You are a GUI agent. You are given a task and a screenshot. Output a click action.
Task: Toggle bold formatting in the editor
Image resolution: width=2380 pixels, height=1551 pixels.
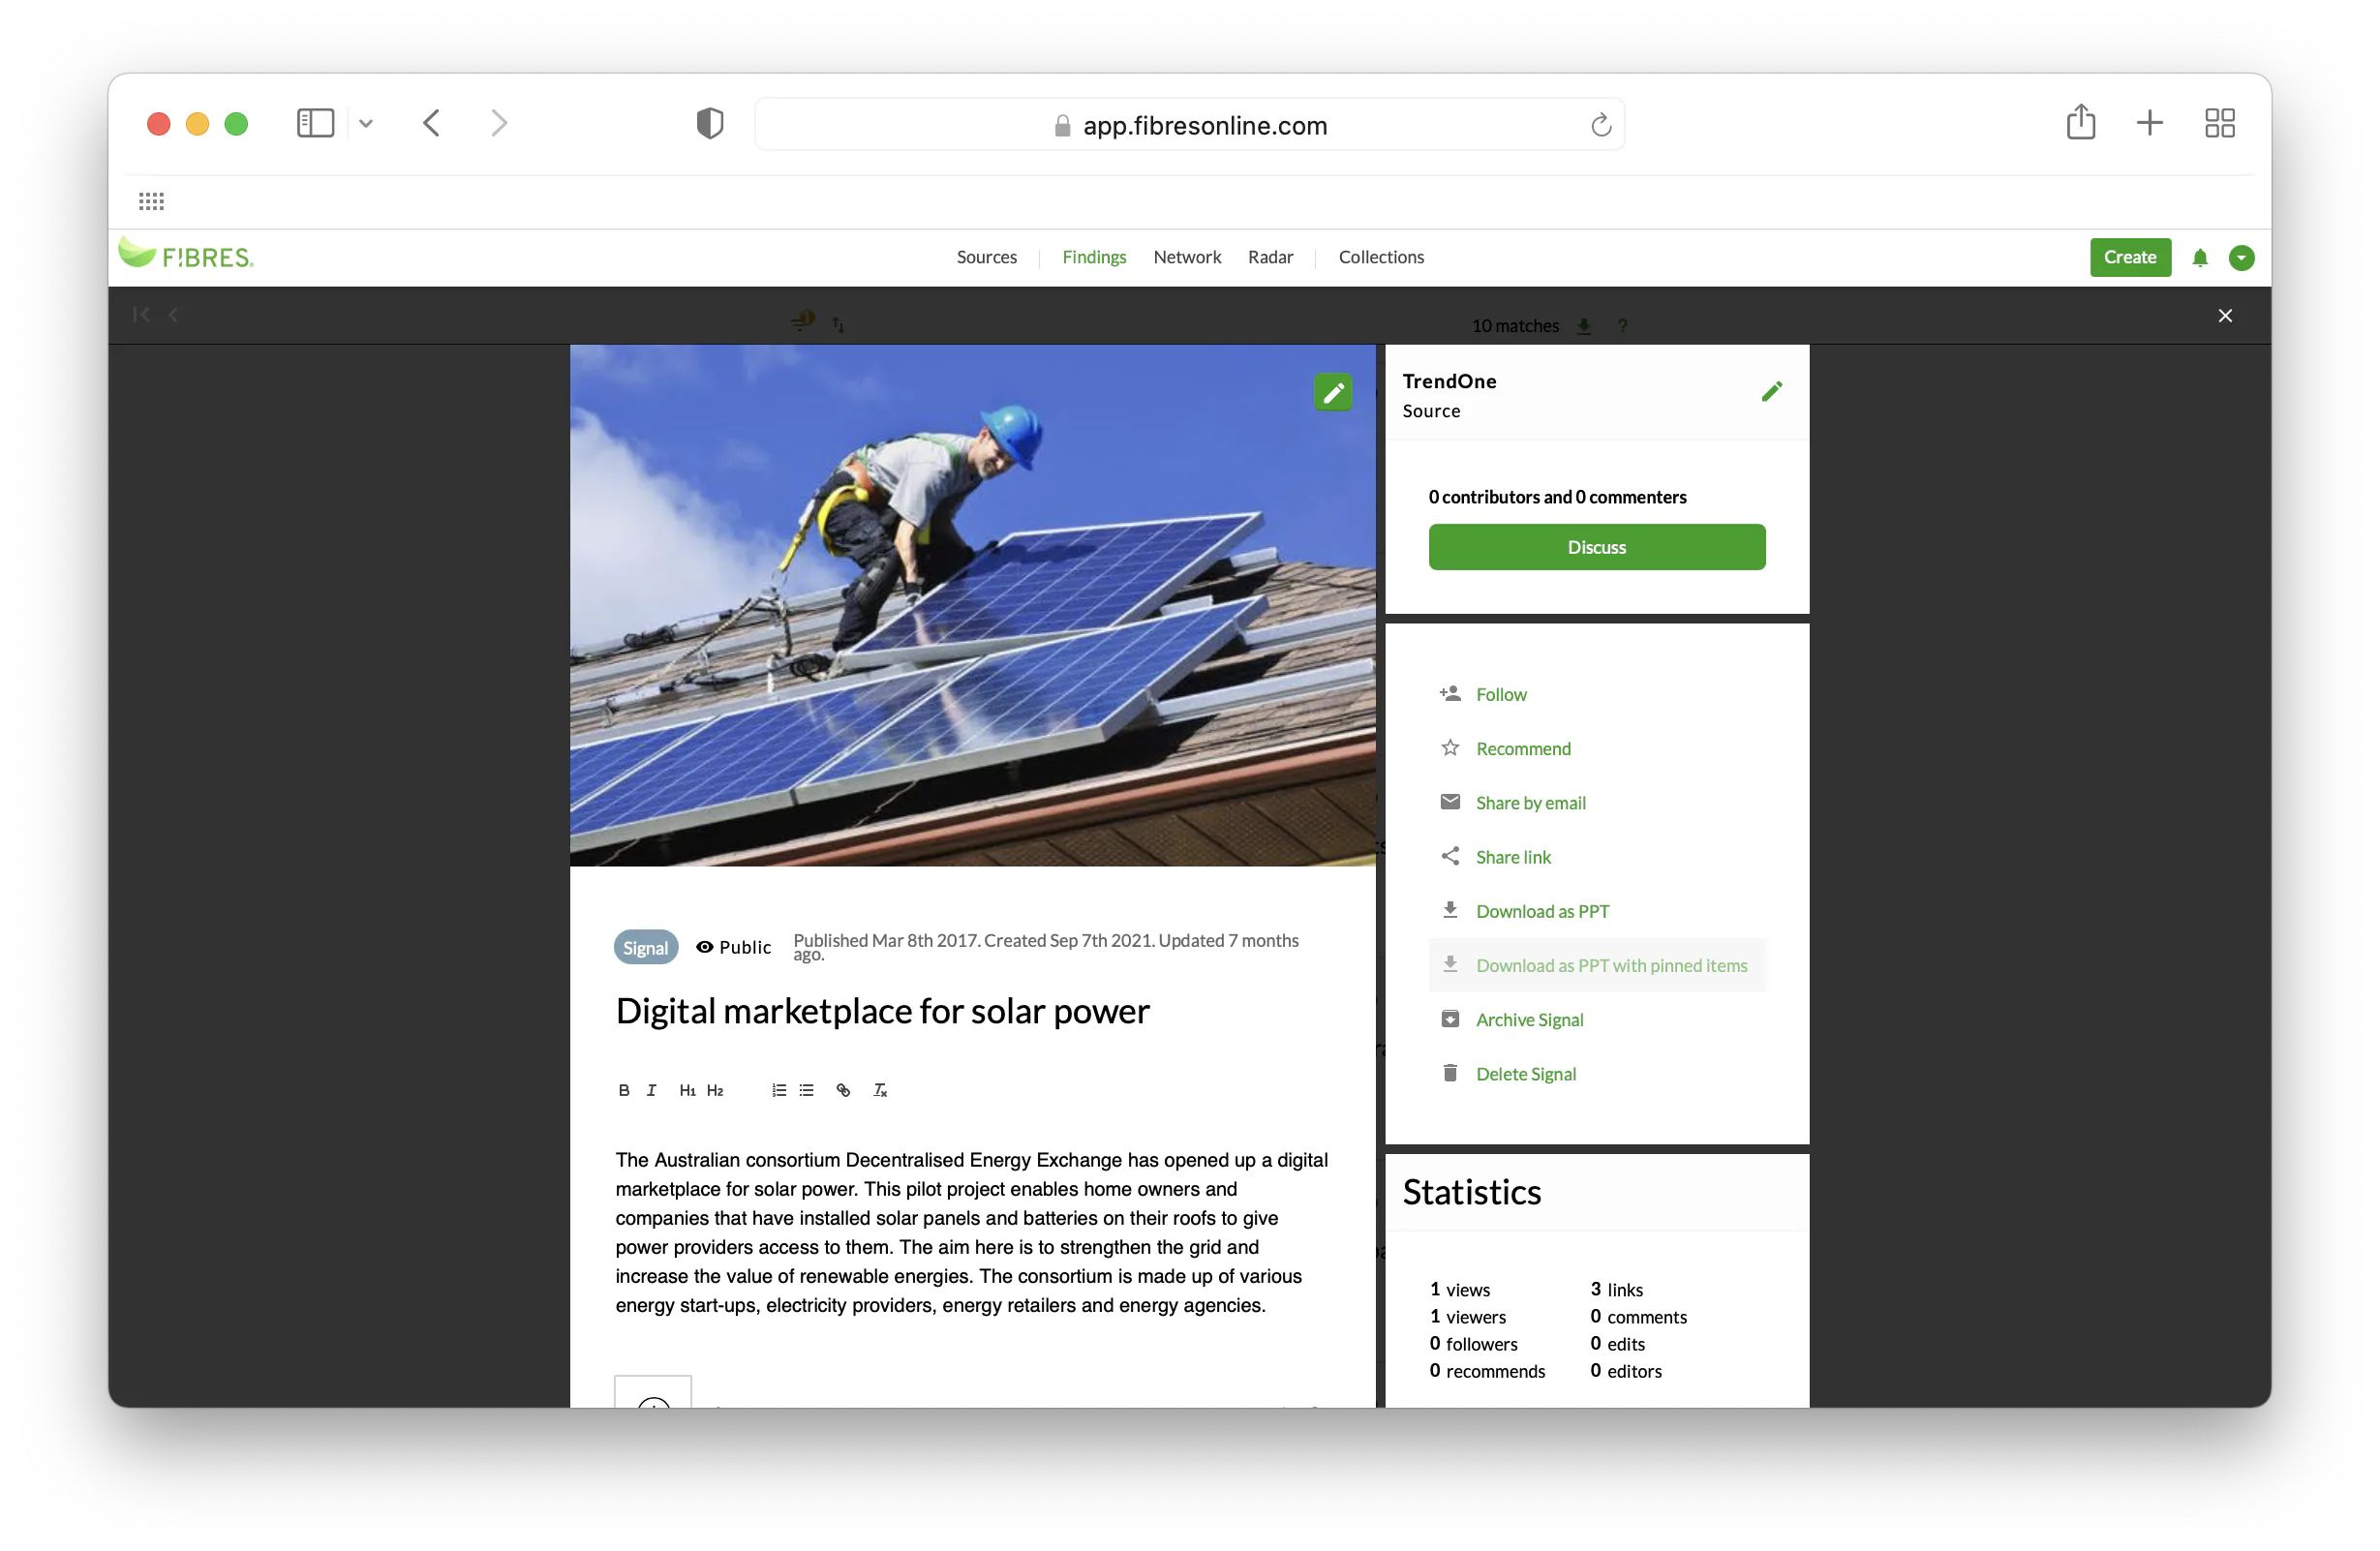pyautogui.click(x=624, y=1090)
